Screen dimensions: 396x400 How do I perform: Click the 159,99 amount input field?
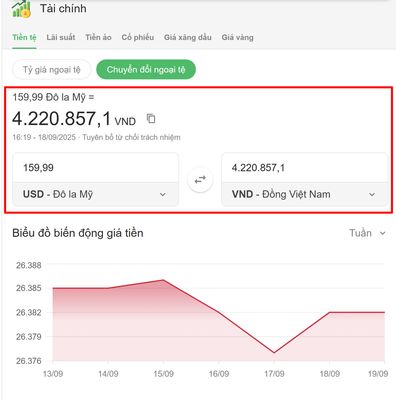tap(96, 168)
